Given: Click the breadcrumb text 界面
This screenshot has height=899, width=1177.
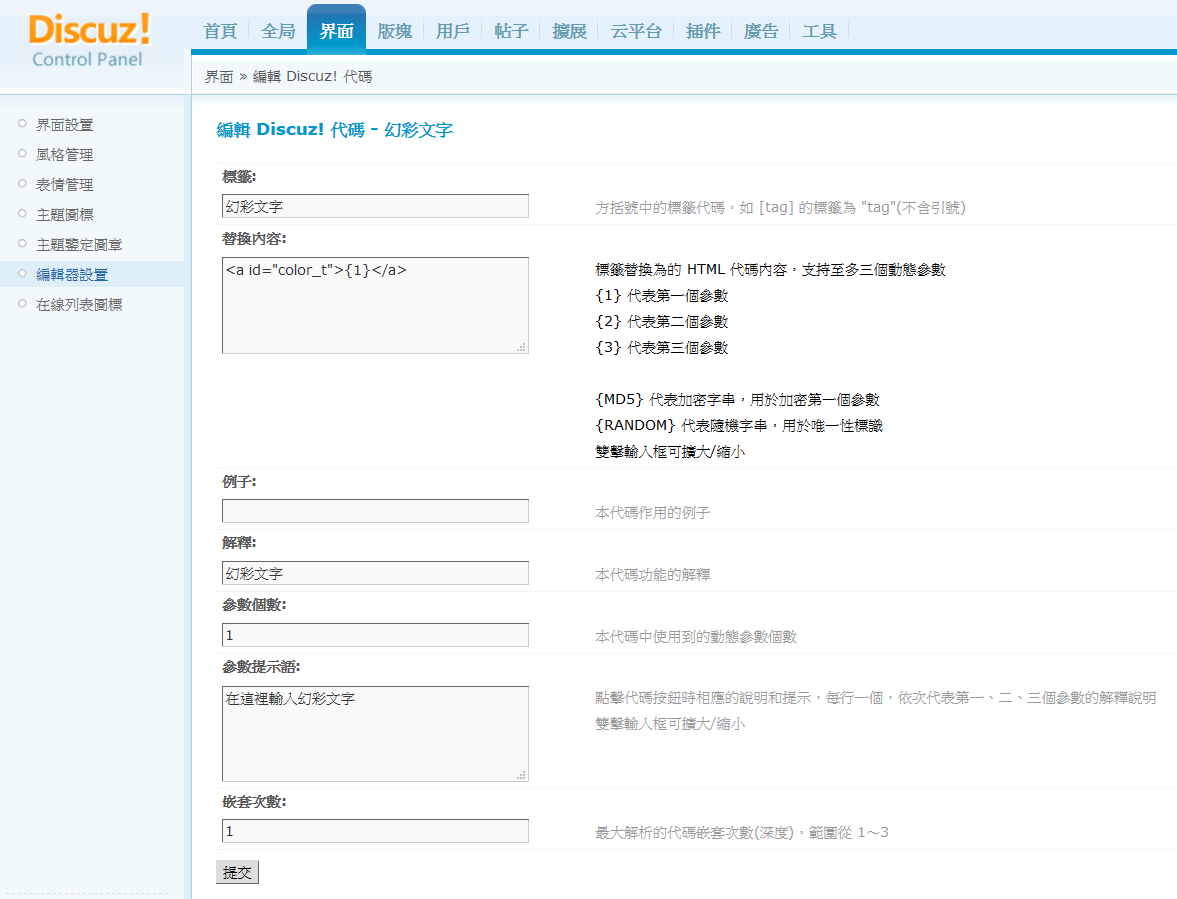Looking at the screenshot, I should [218, 77].
